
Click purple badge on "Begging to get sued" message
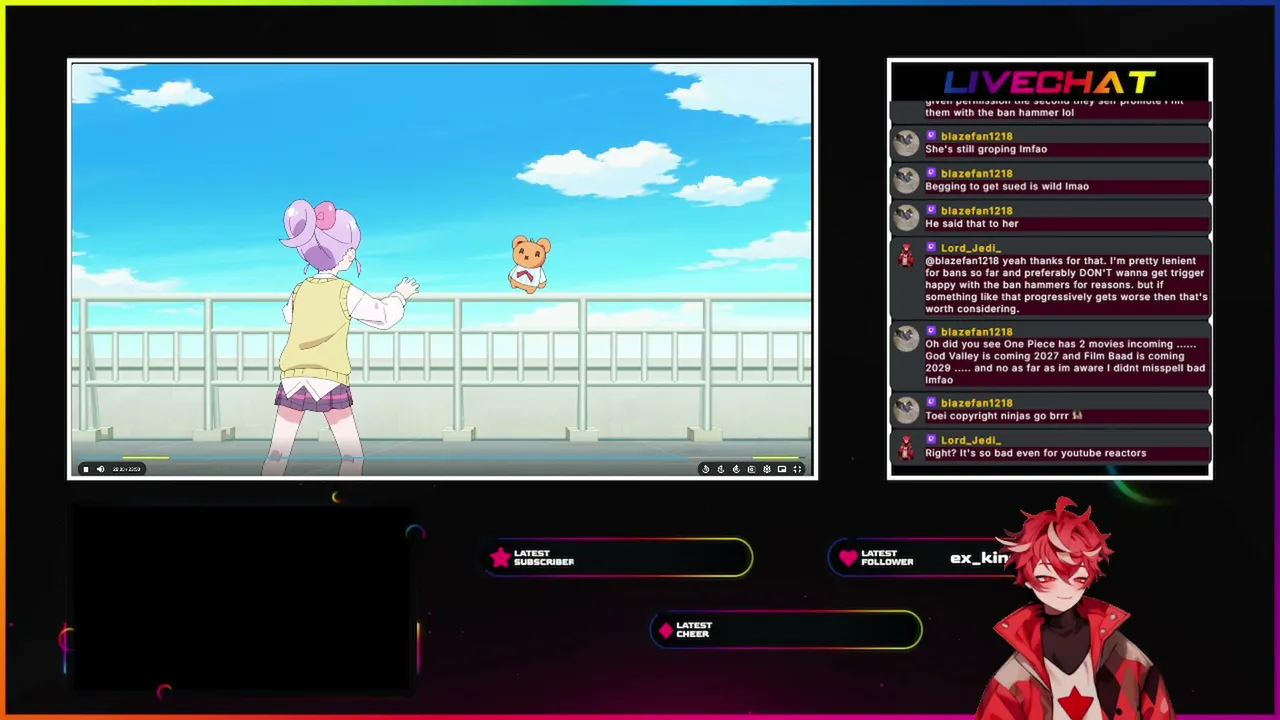(x=931, y=173)
